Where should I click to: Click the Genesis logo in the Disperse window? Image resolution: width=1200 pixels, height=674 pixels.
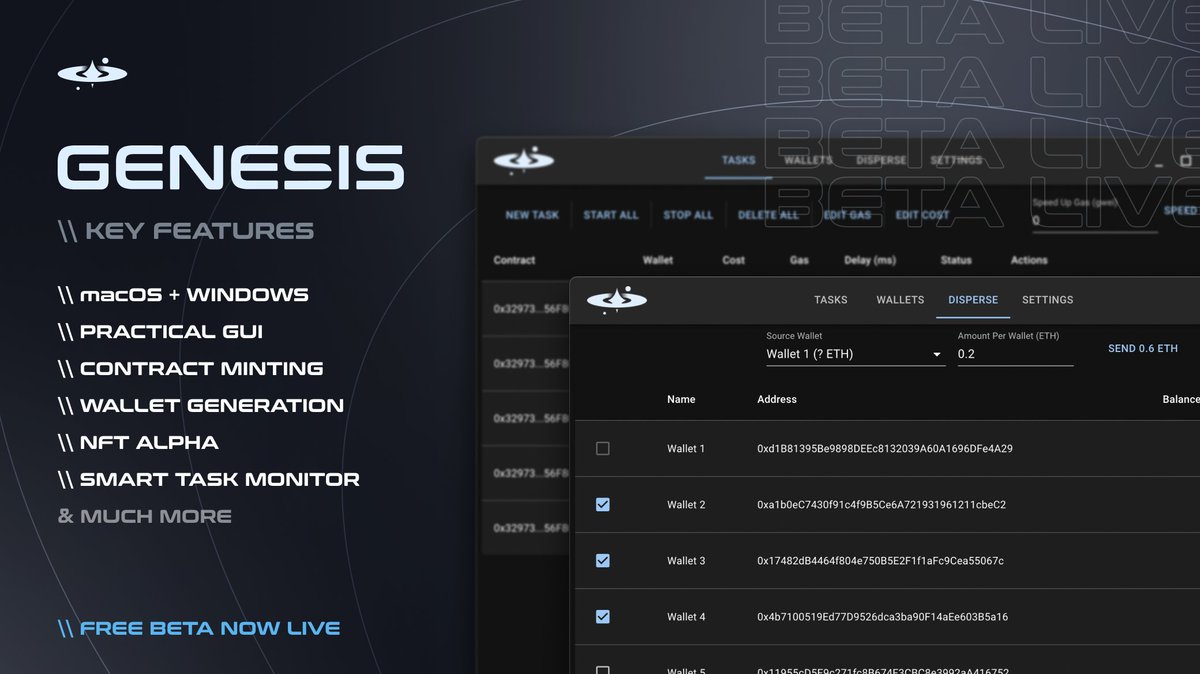[616, 299]
